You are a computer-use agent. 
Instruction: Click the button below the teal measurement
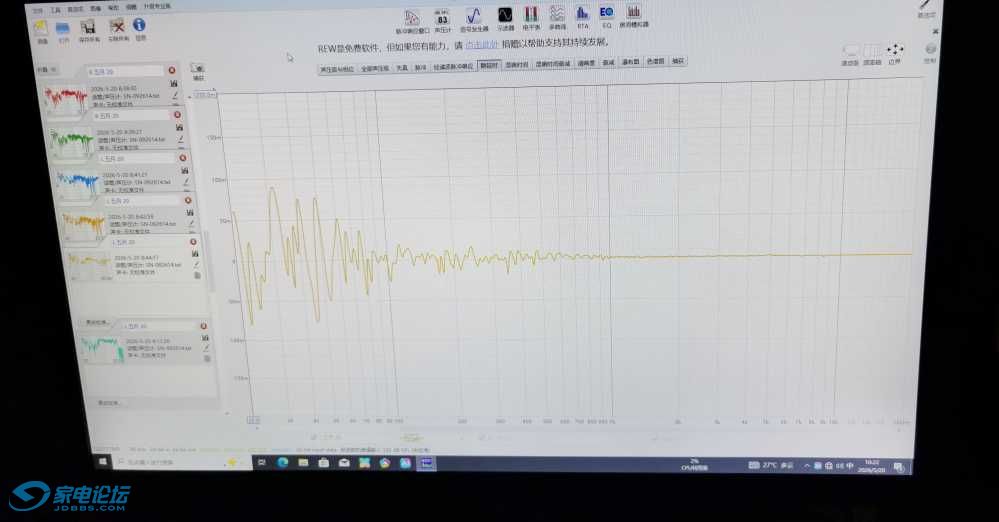(108, 403)
